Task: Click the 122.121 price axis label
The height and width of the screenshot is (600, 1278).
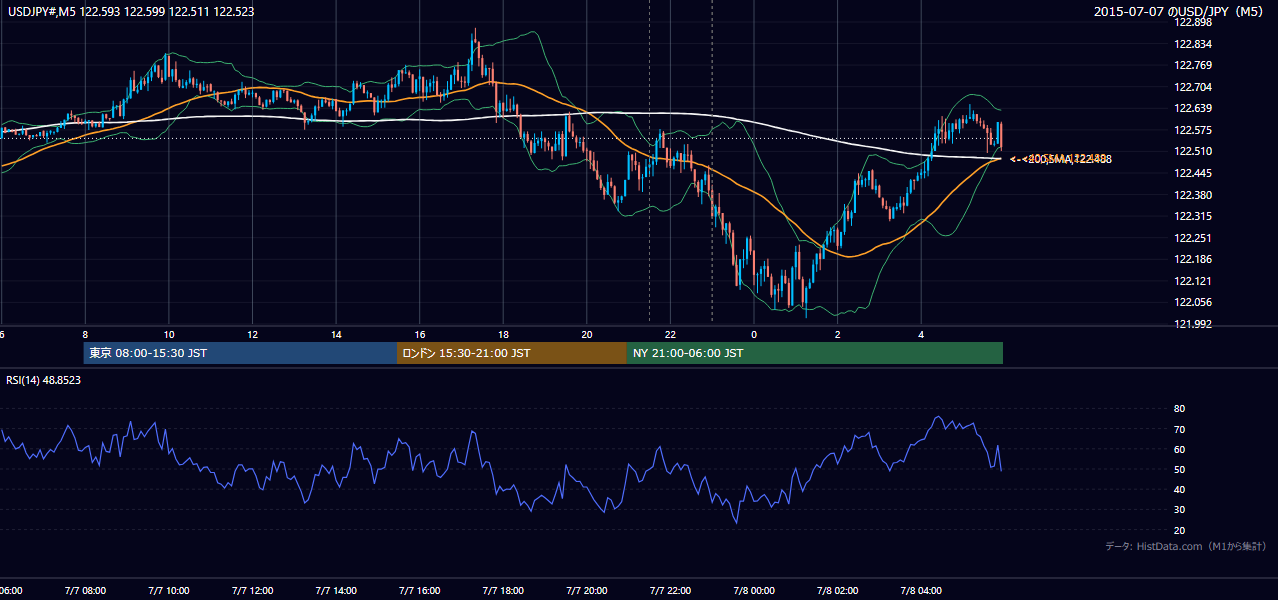Action: pos(1191,281)
